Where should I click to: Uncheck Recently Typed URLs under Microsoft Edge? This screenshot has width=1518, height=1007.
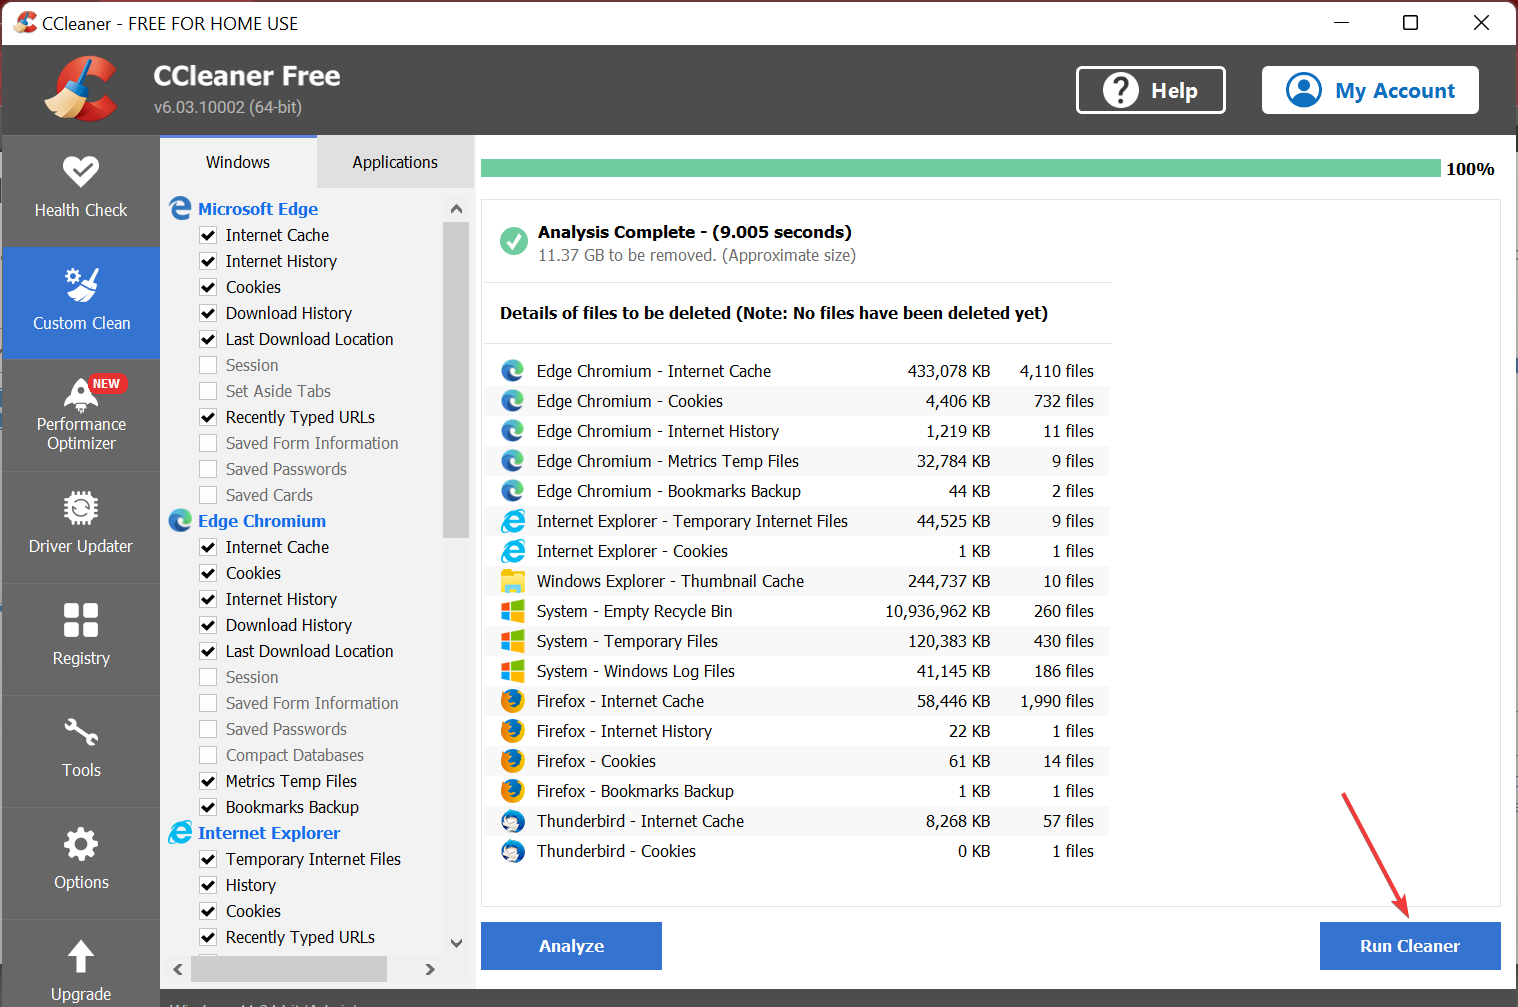click(x=208, y=417)
